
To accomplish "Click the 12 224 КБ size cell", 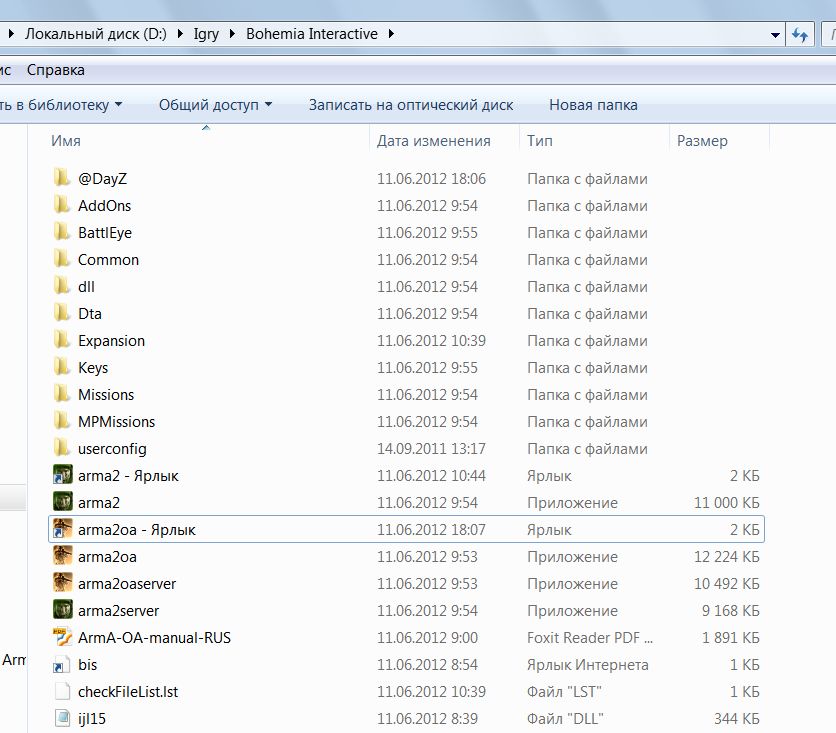I will pyautogui.click(x=726, y=557).
